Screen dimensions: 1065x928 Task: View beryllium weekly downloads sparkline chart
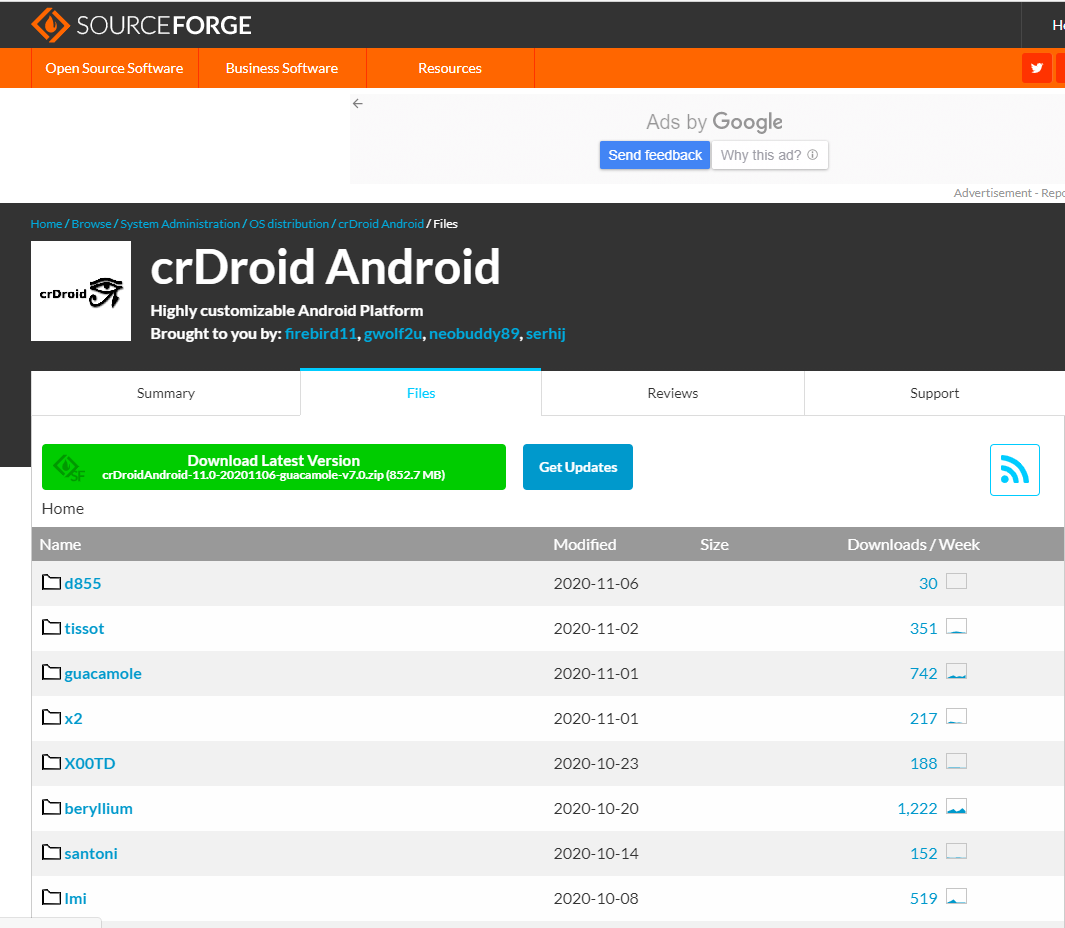click(x=956, y=806)
